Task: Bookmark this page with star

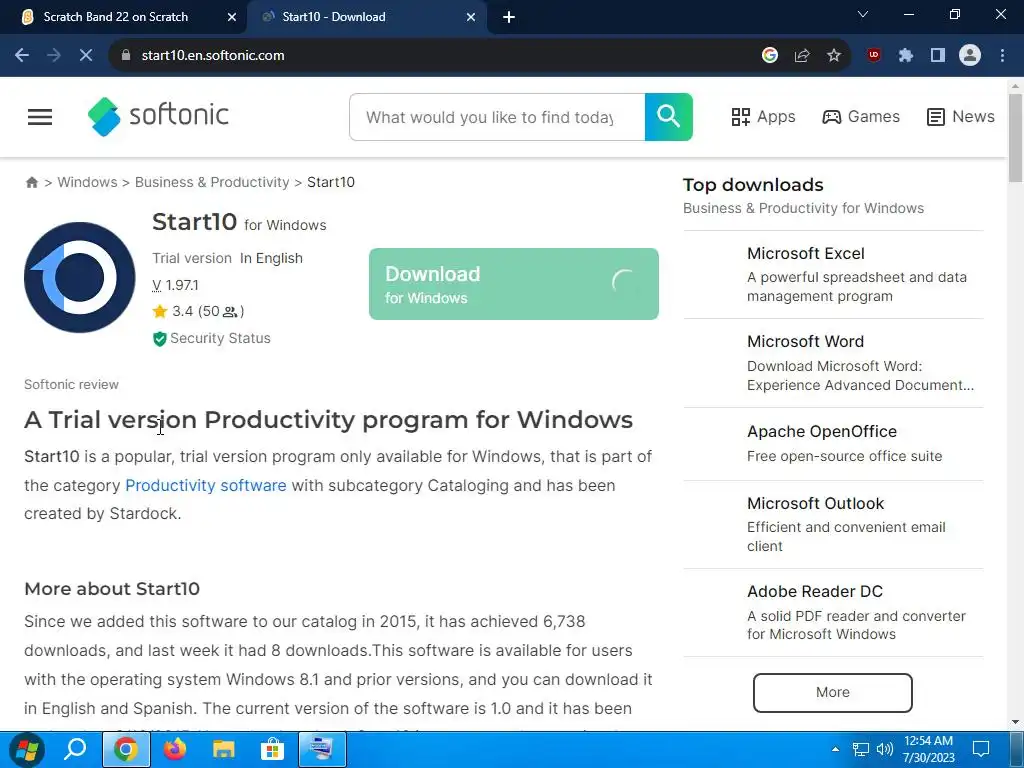Action: click(834, 56)
